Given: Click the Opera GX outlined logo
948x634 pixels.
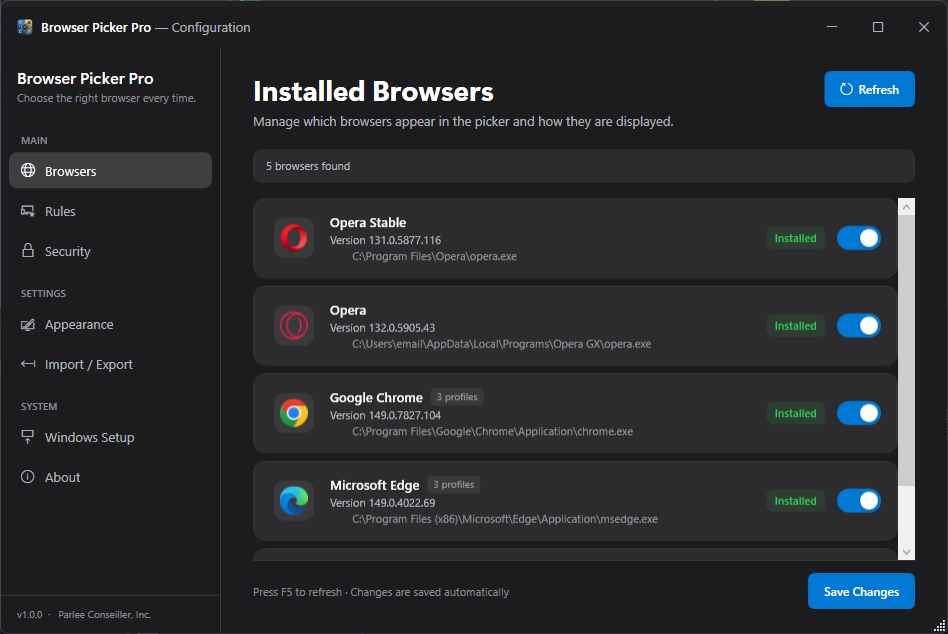Looking at the screenshot, I should coord(294,326).
